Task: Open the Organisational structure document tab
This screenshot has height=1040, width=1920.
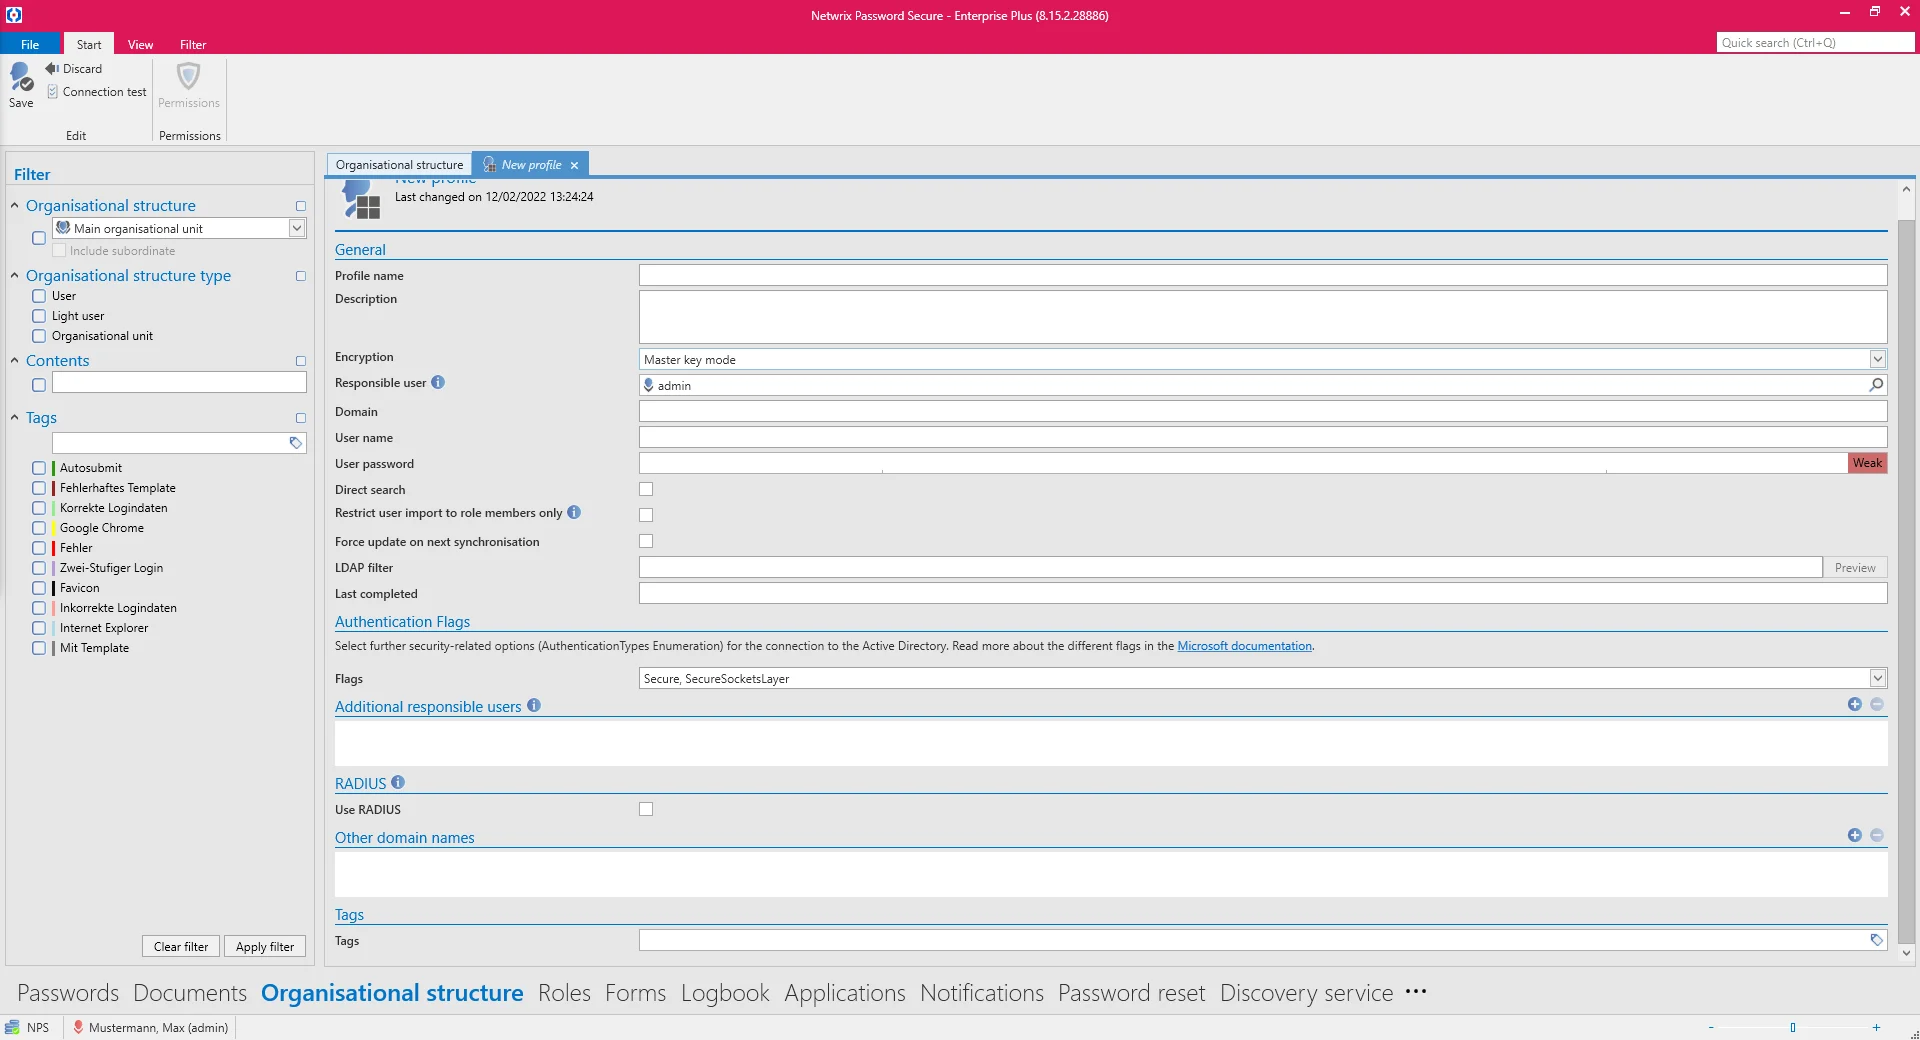Action: [399, 165]
